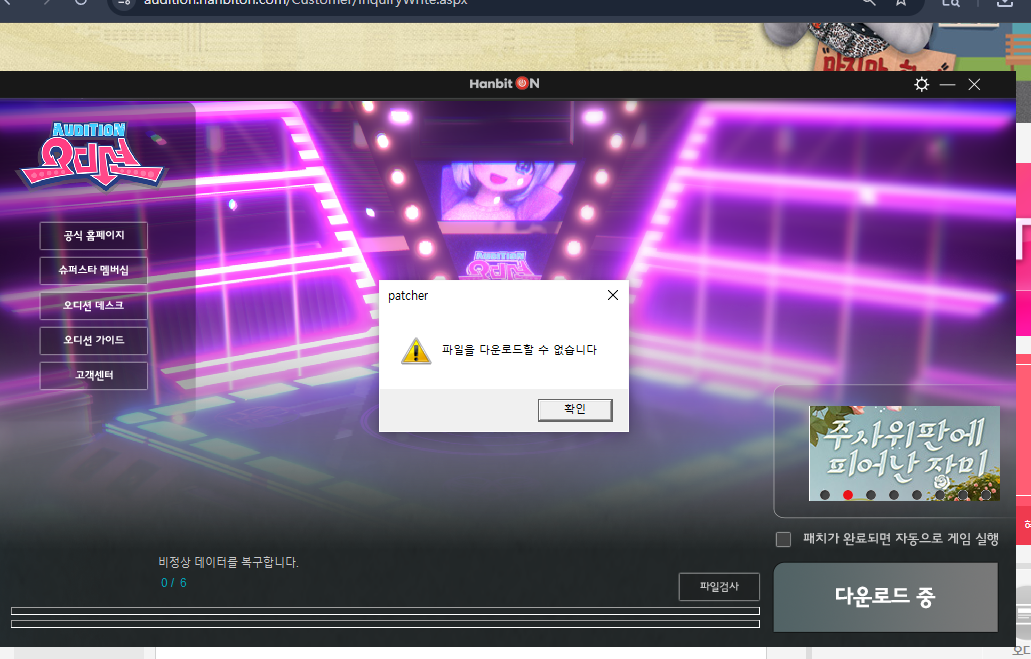Click the yellow warning icon in the dialog

[415, 350]
